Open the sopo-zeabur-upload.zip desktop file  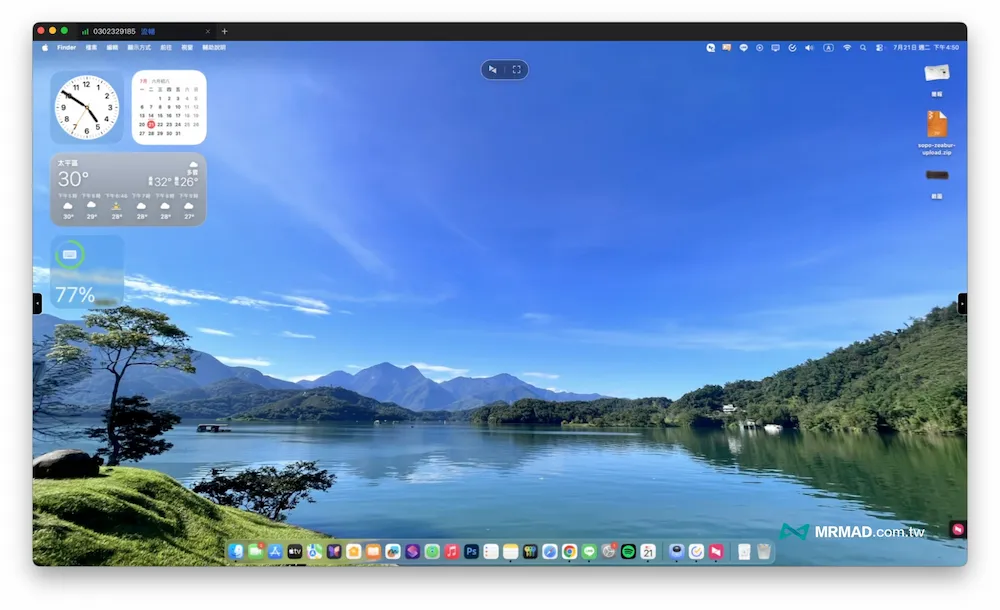[937, 133]
